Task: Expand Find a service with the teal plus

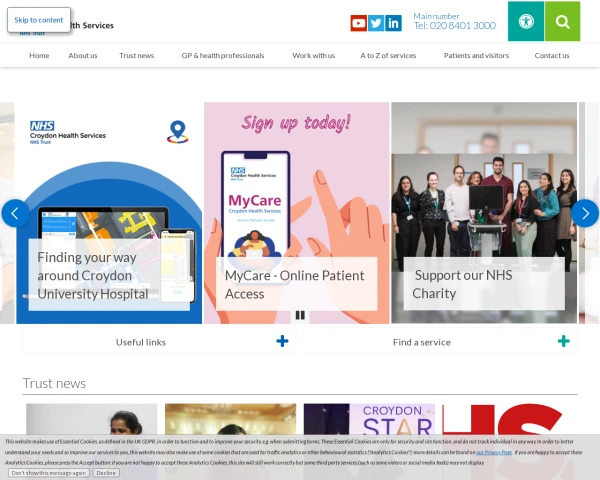Action: (564, 341)
